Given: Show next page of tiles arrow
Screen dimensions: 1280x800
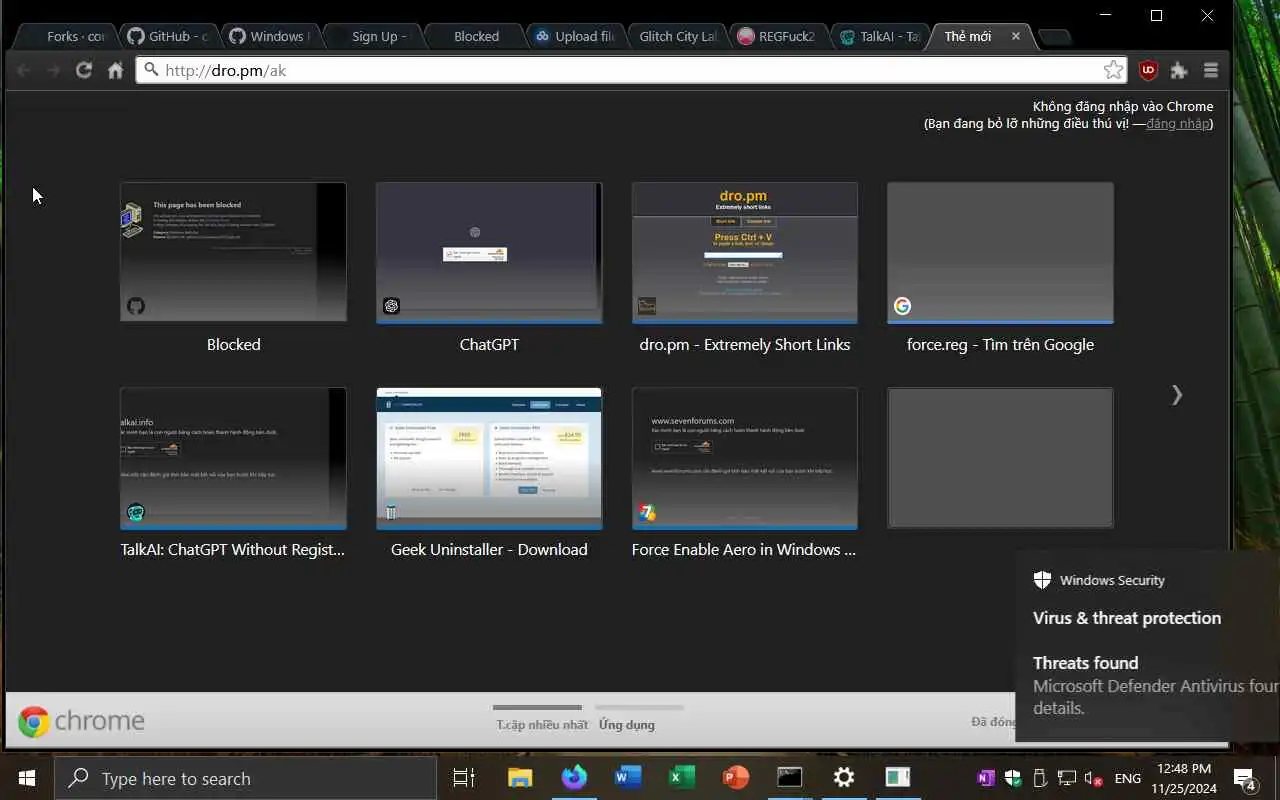Looking at the screenshot, I should point(1177,395).
